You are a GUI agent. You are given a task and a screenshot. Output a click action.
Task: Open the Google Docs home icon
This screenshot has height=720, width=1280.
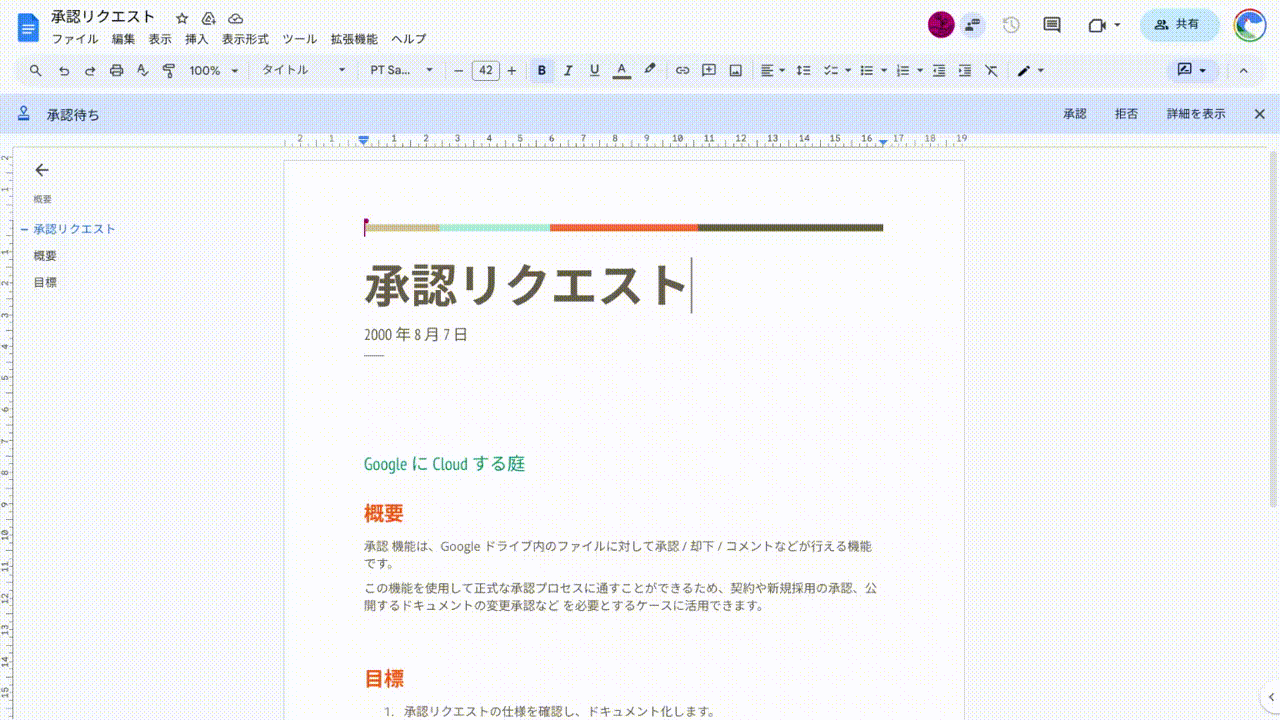click(x=28, y=26)
